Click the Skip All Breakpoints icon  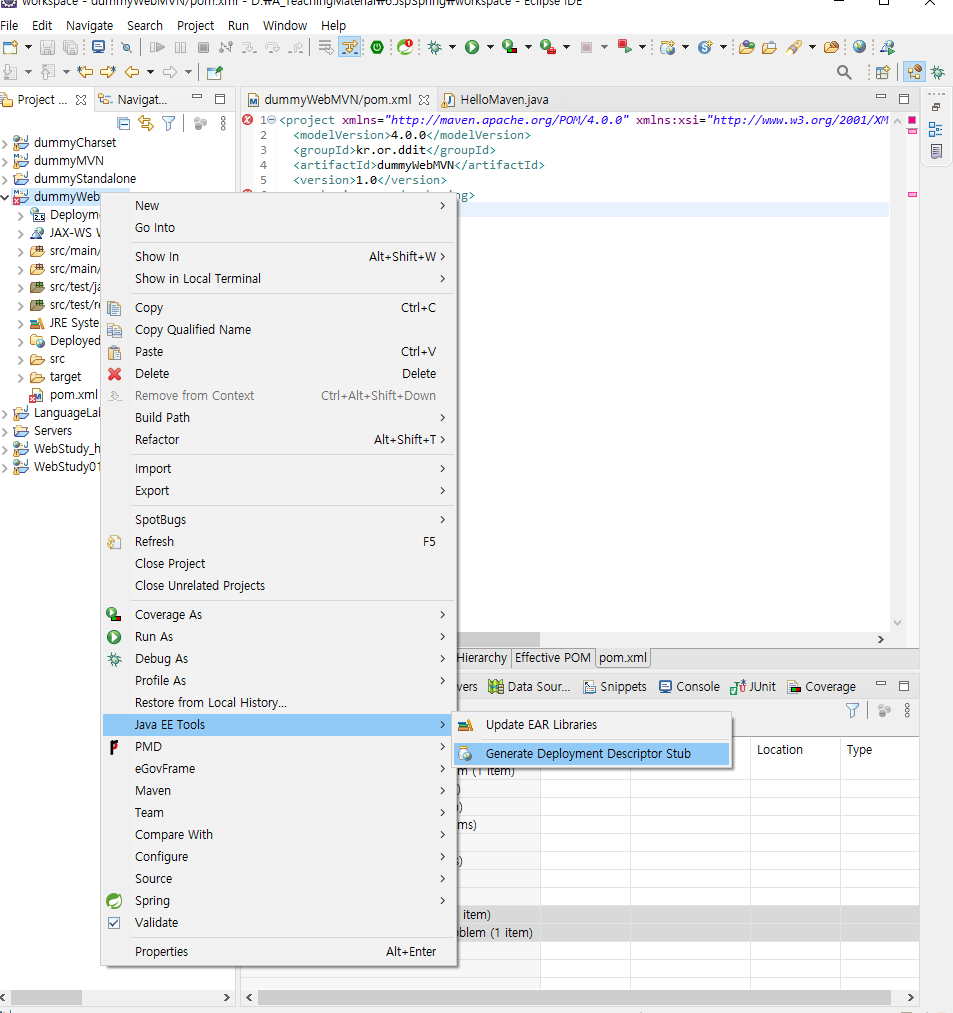[x=127, y=47]
